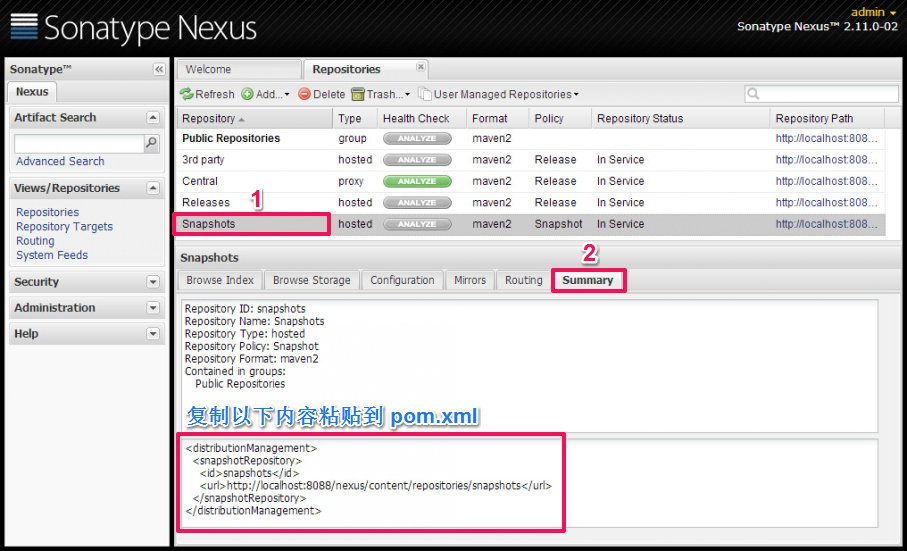Open the Repositories sidebar link
The width and height of the screenshot is (907, 551).
[47, 212]
